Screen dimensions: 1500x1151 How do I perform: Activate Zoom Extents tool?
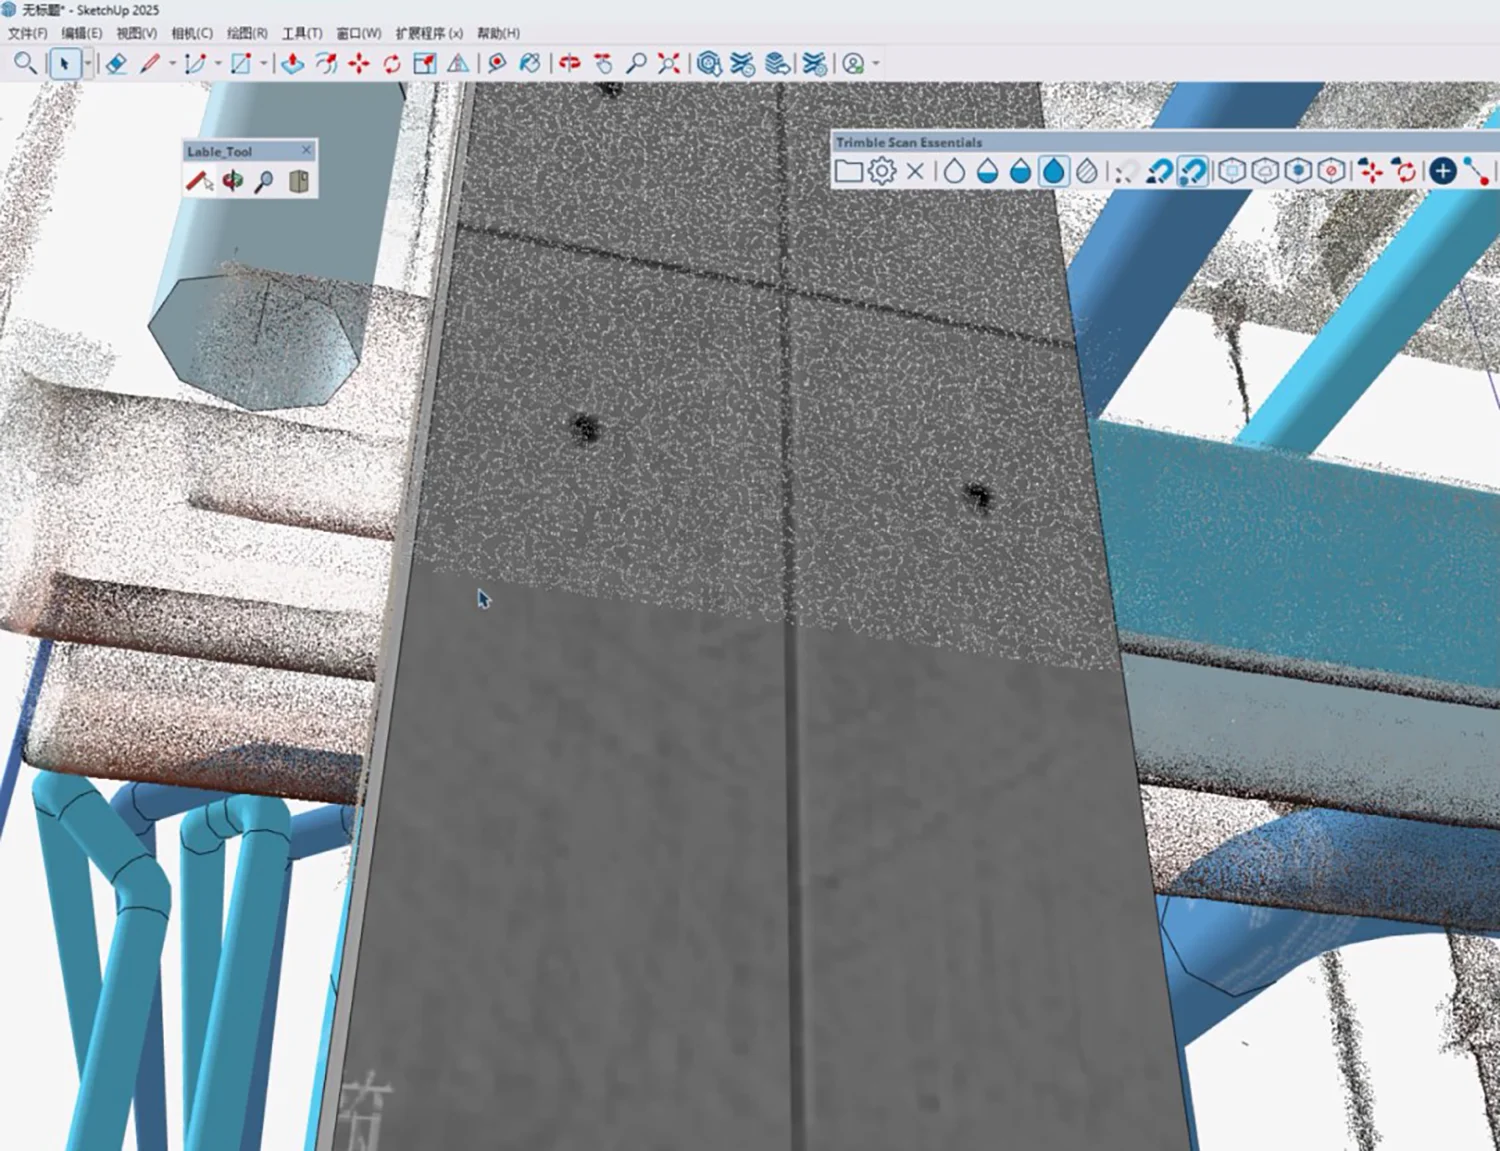coord(669,64)
